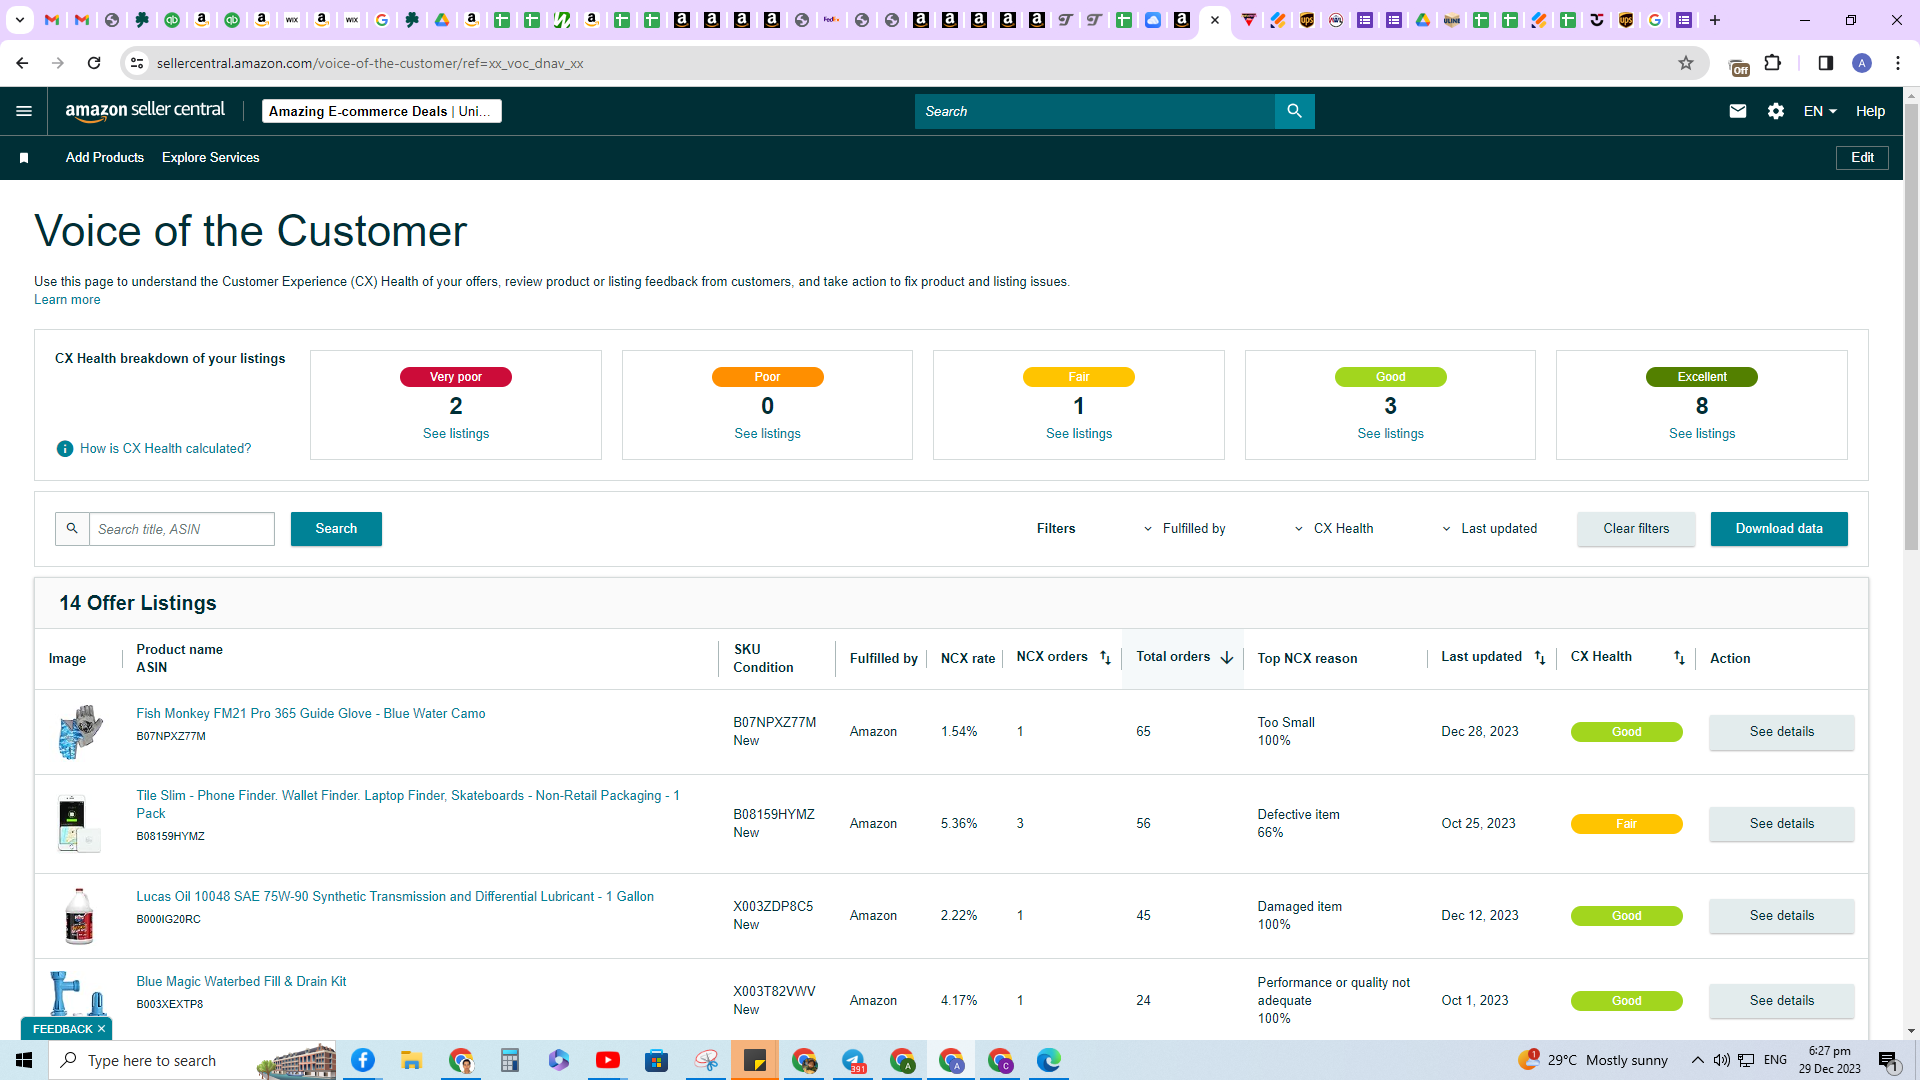Open File Explorer from the taskbar
The width and height of the screenshot is (1920, 1080).
[x=412, y=1060]
